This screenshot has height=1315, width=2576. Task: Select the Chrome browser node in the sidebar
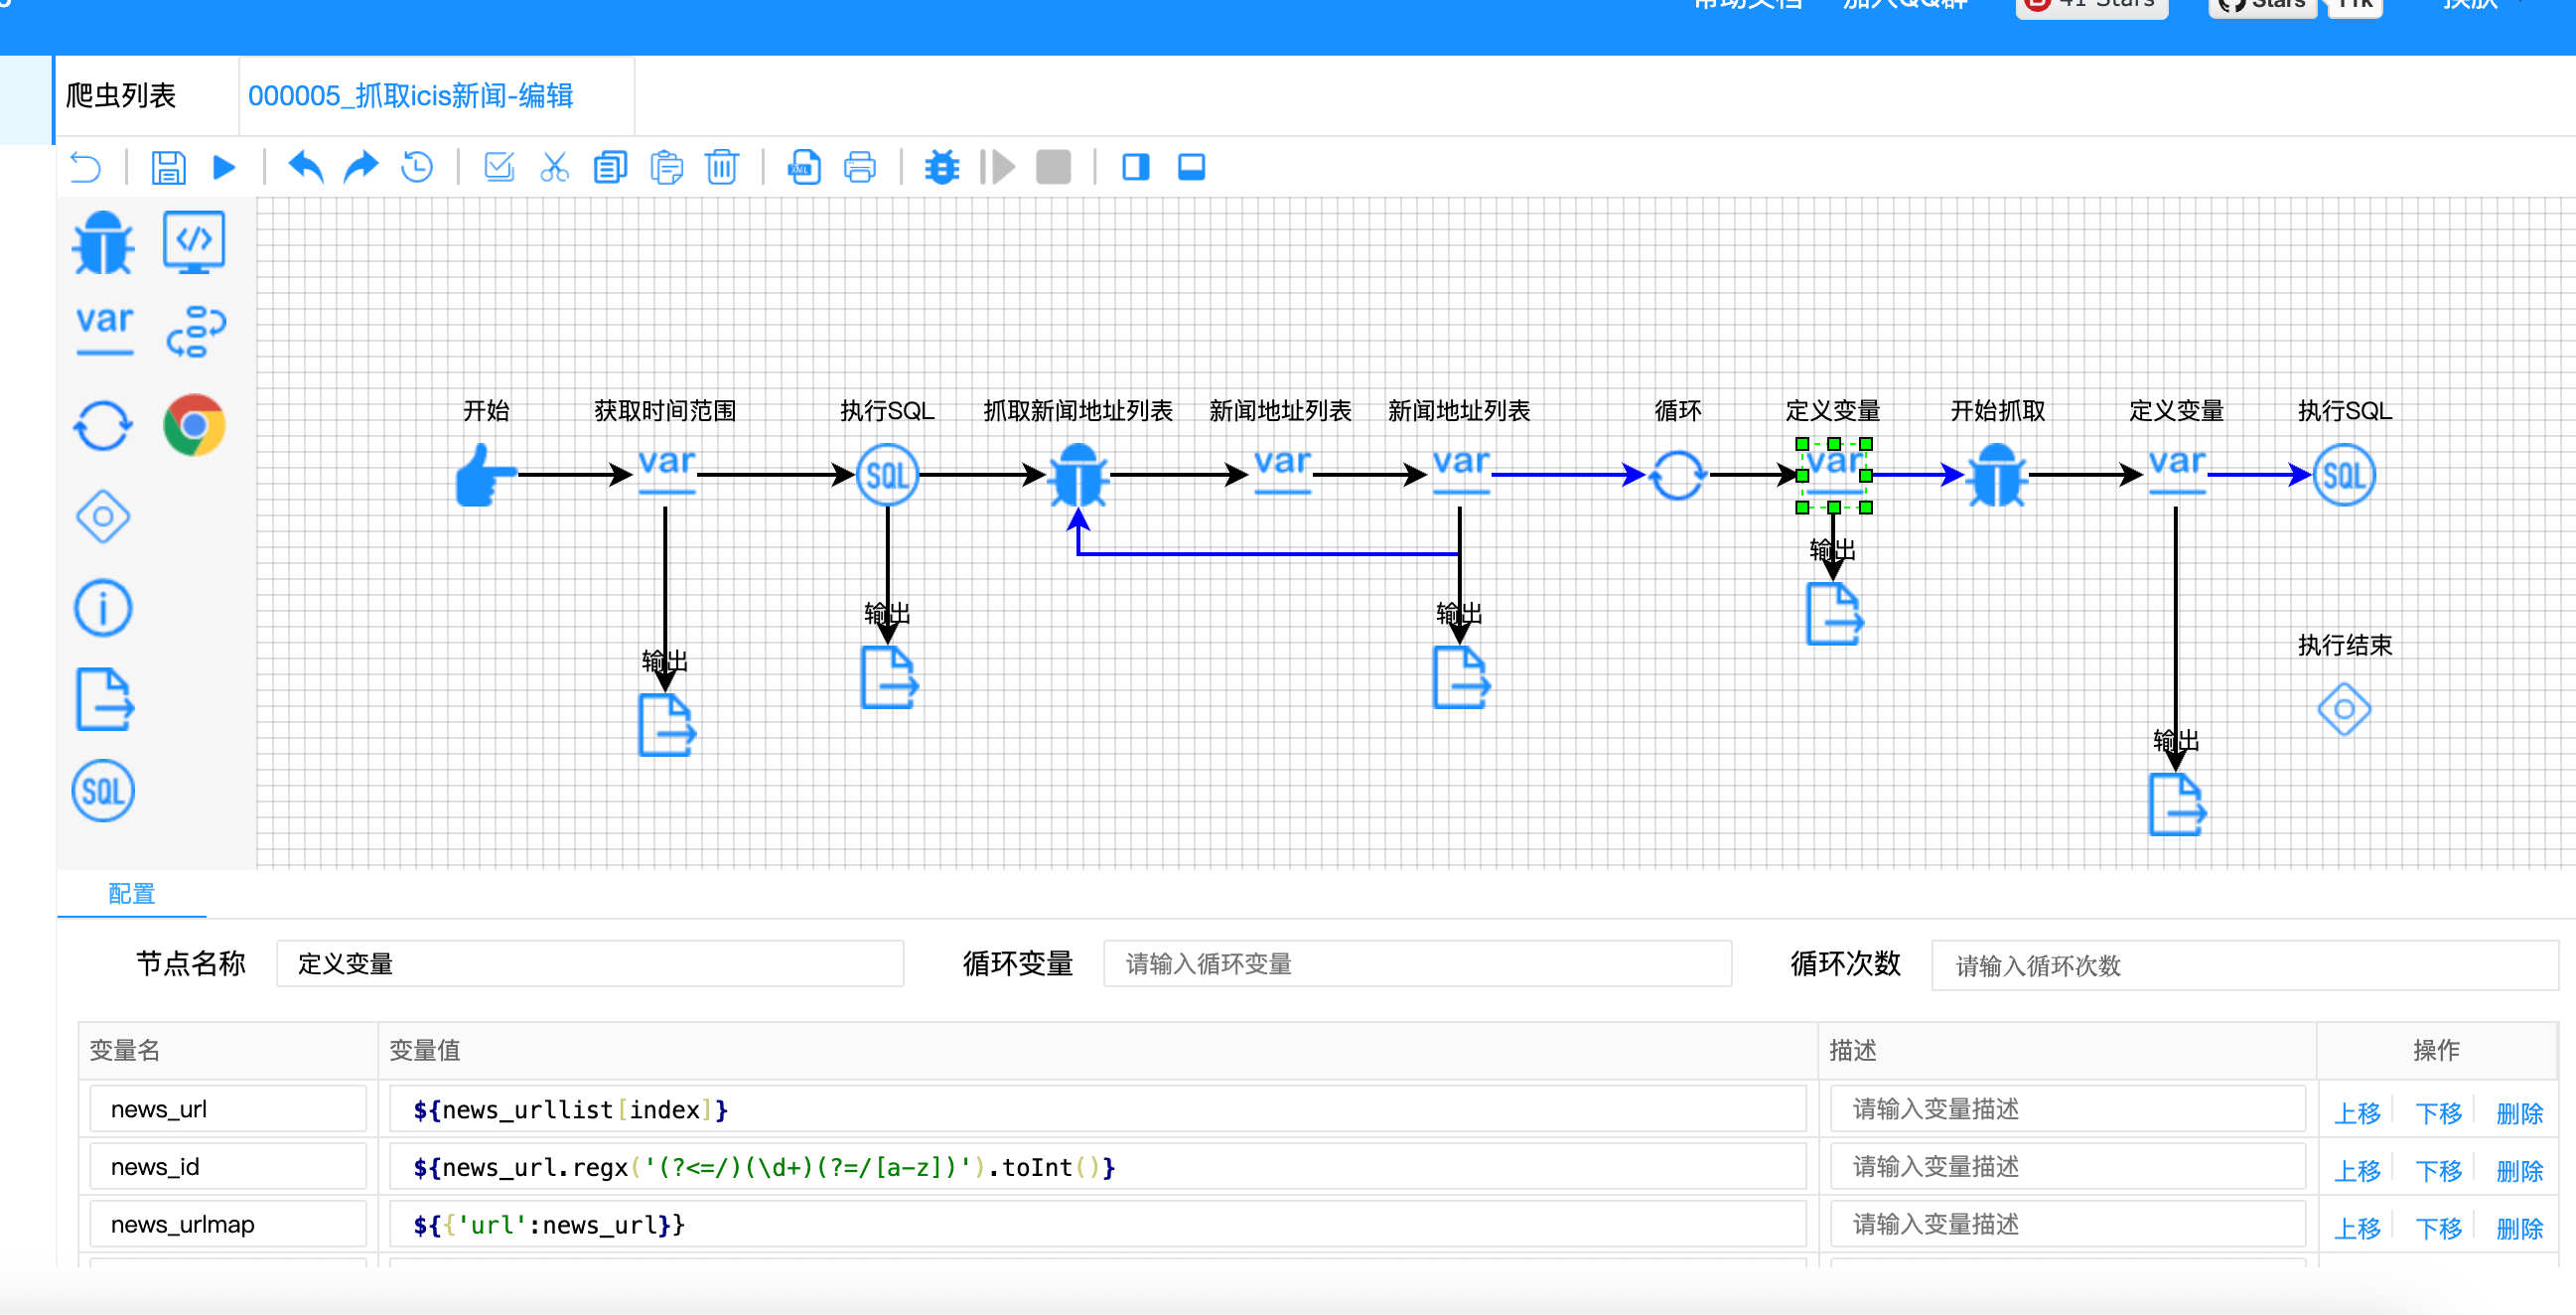click(x=194, y=426)
